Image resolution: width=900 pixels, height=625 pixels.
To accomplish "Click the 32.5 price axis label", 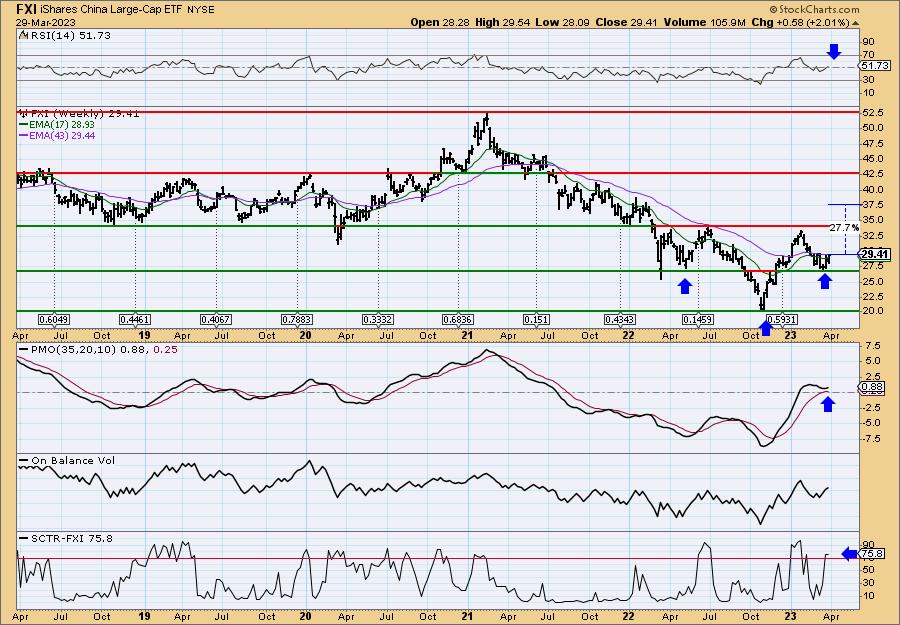I will [x=872, y=235].
